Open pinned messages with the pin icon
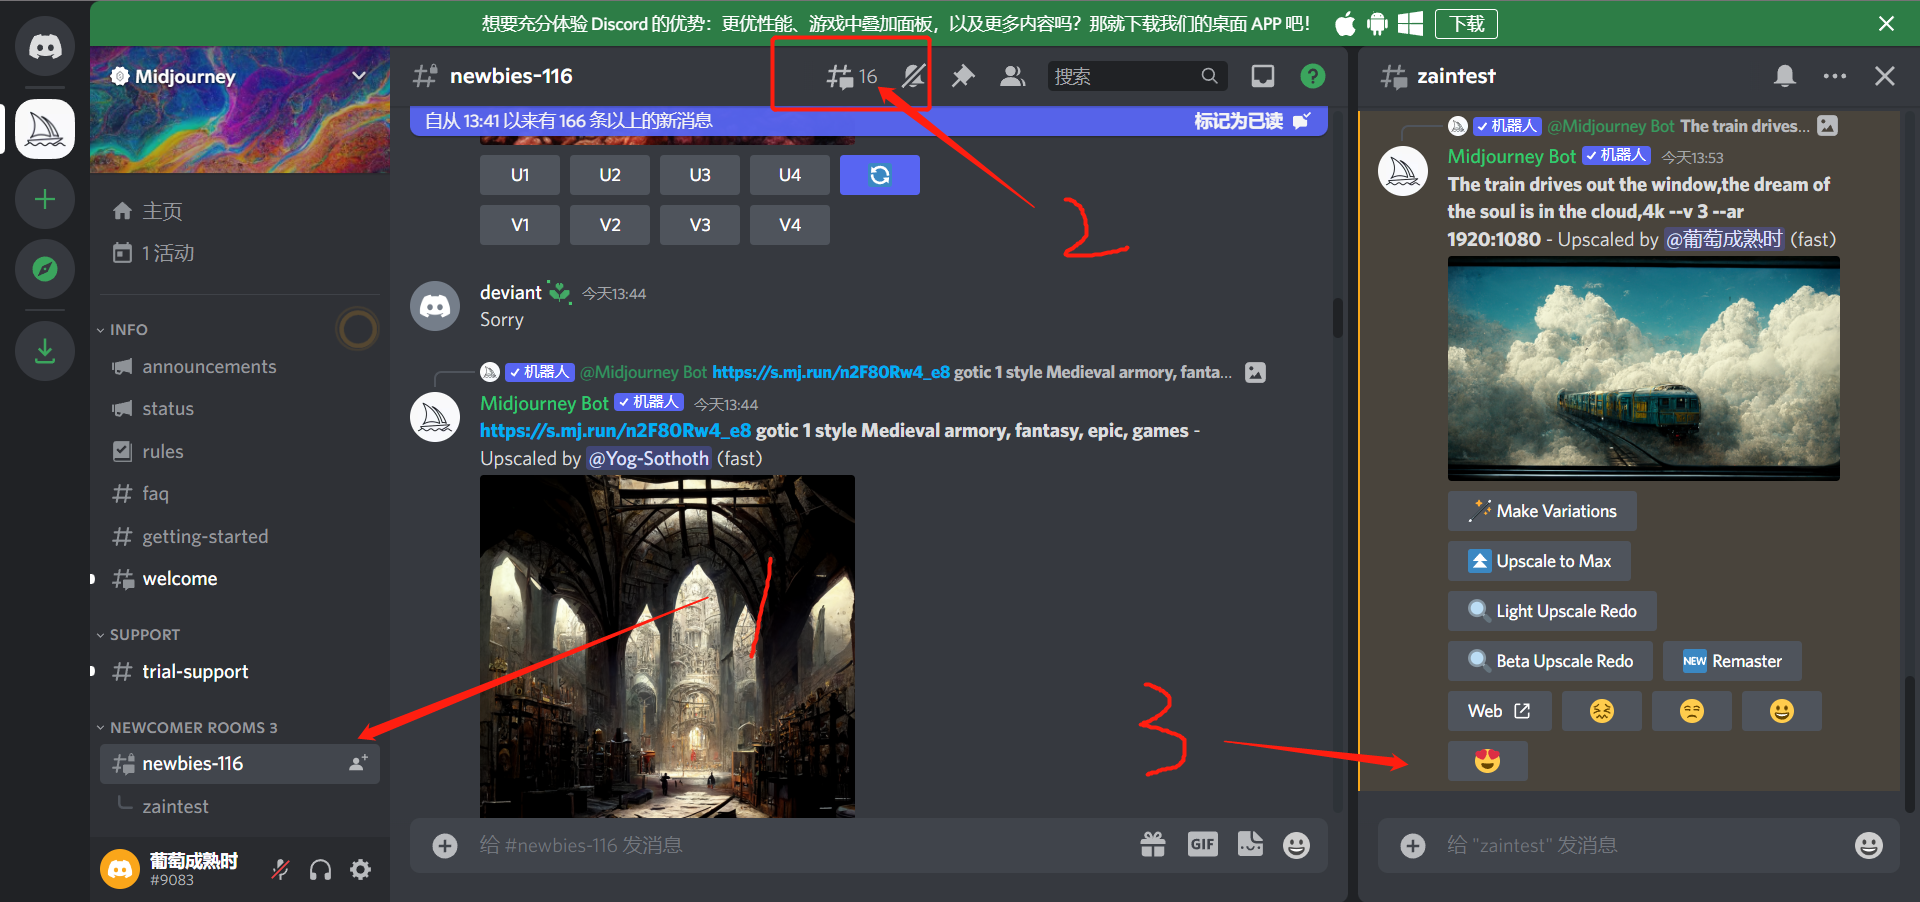This screenshot has width=1920, height=902. pos(963,76)
